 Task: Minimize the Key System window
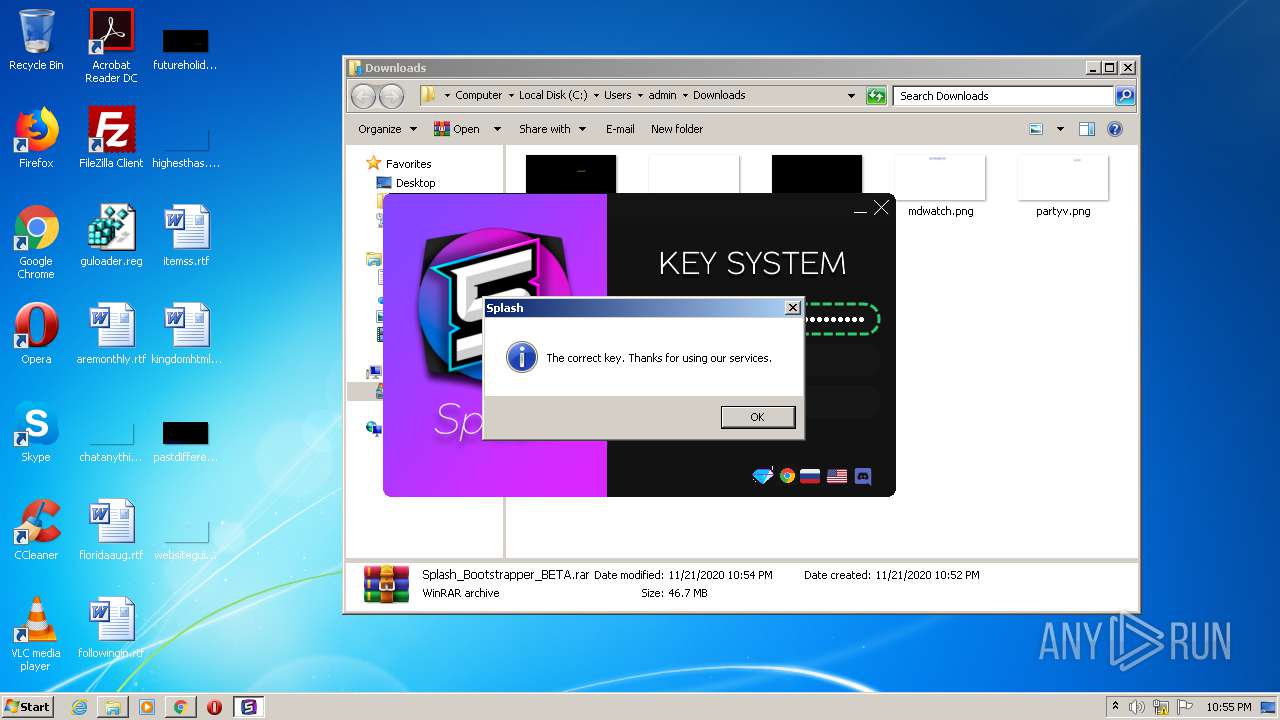coord(860,209)
